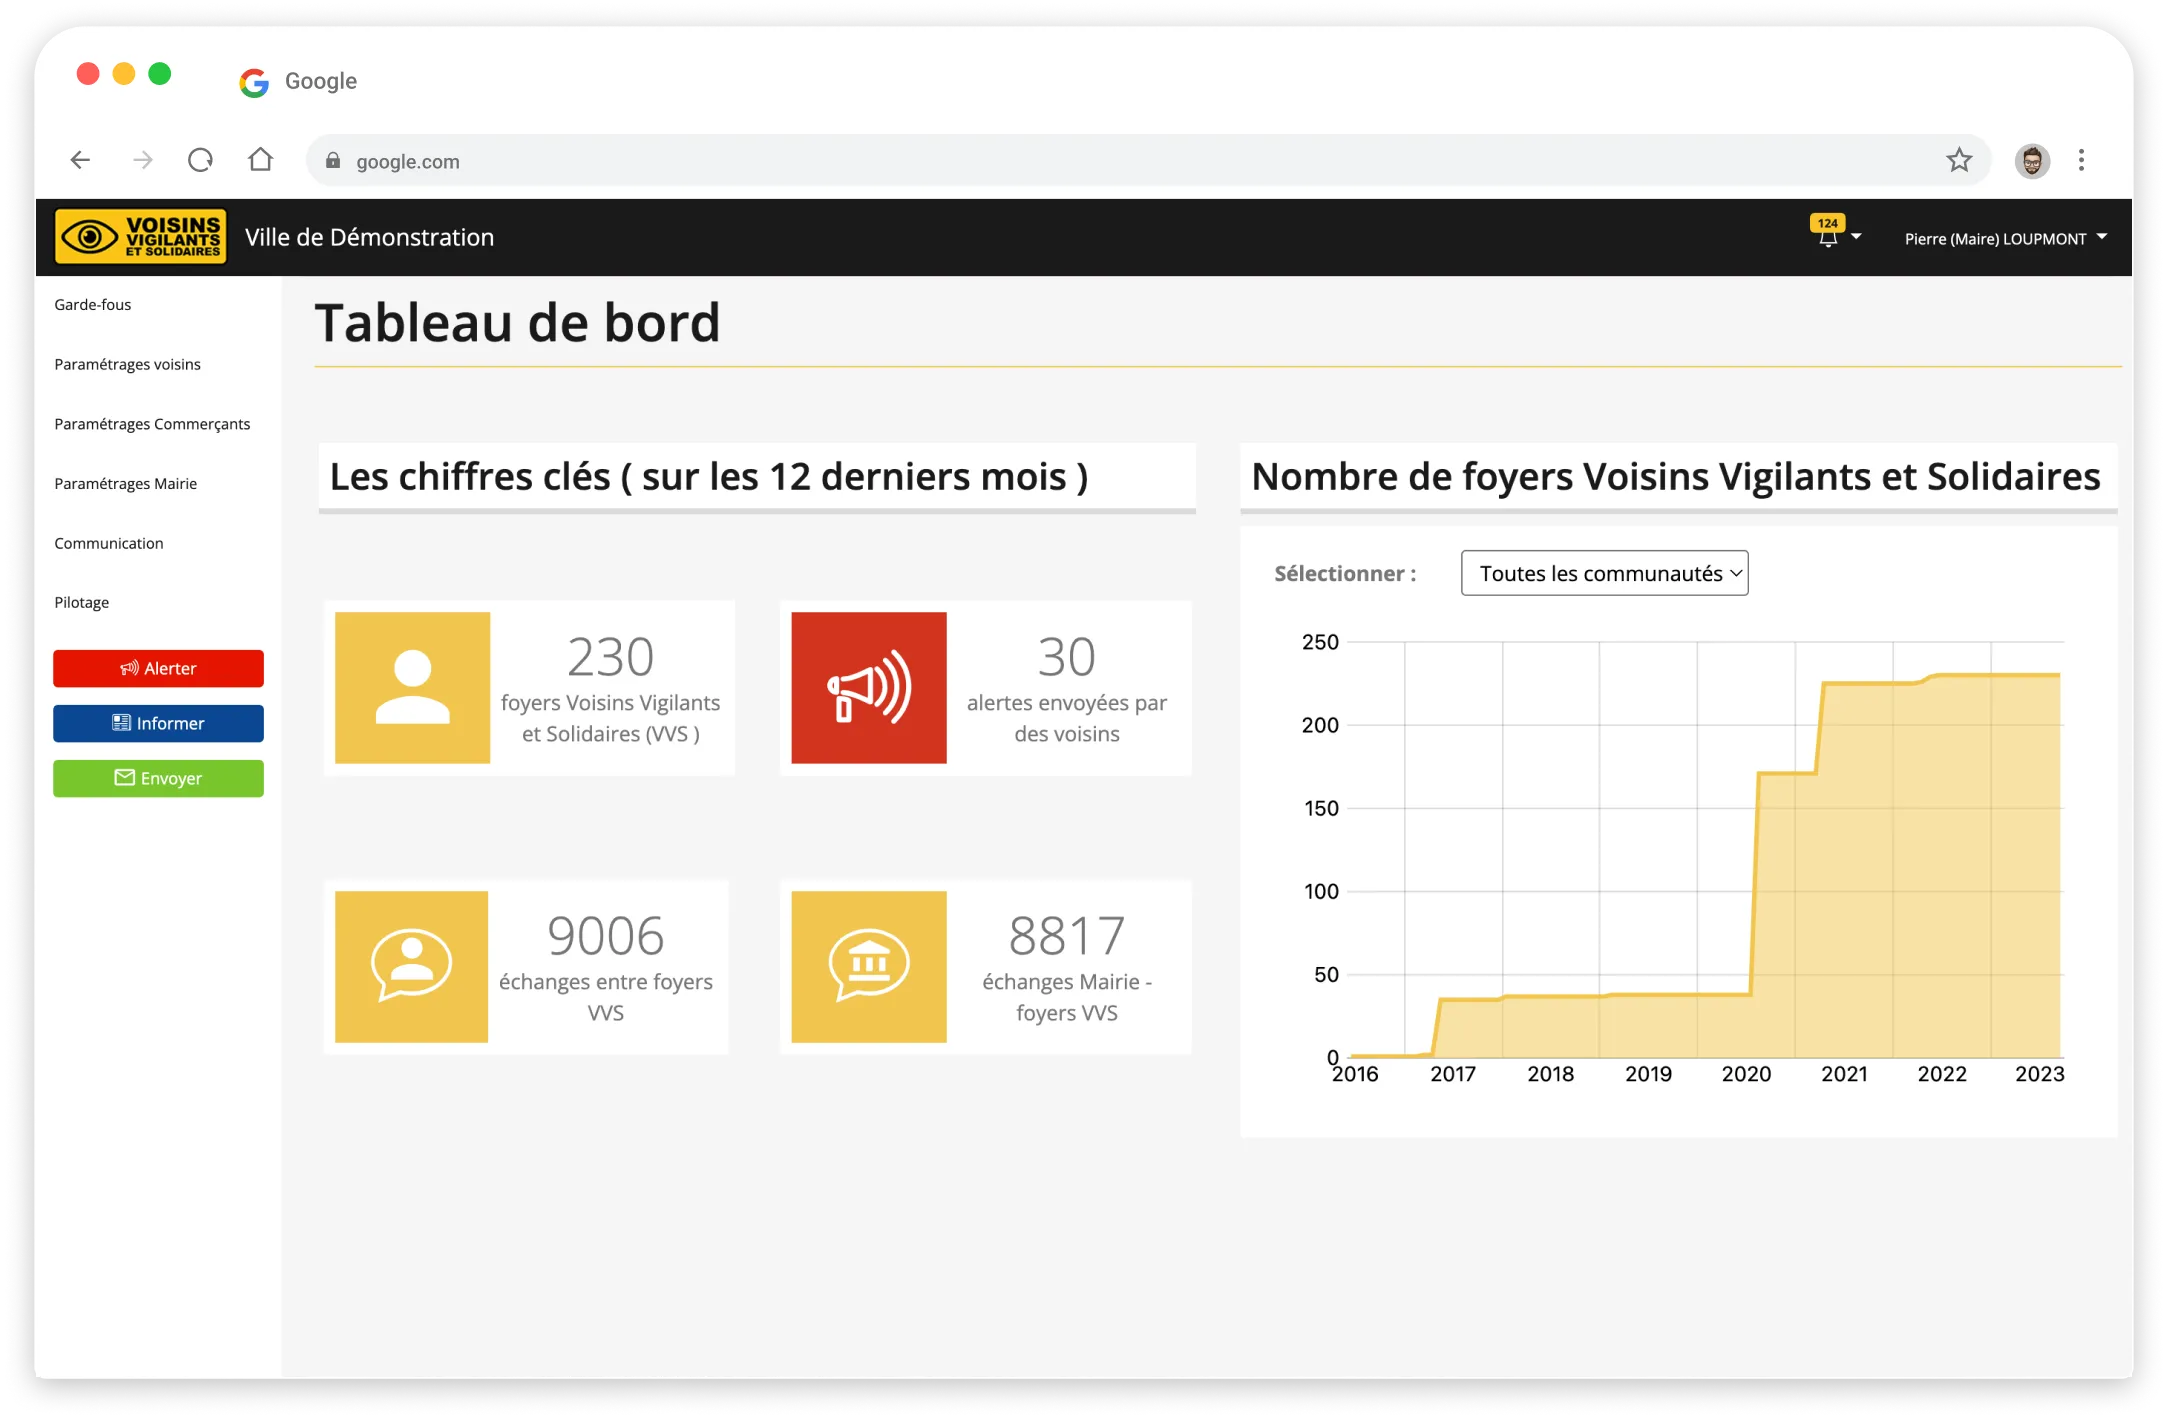This screenshot has width=2165, height=1418.
Task: Click the échanges Mairie building icon
Action: pyautogui.click(x=868, y=966)
